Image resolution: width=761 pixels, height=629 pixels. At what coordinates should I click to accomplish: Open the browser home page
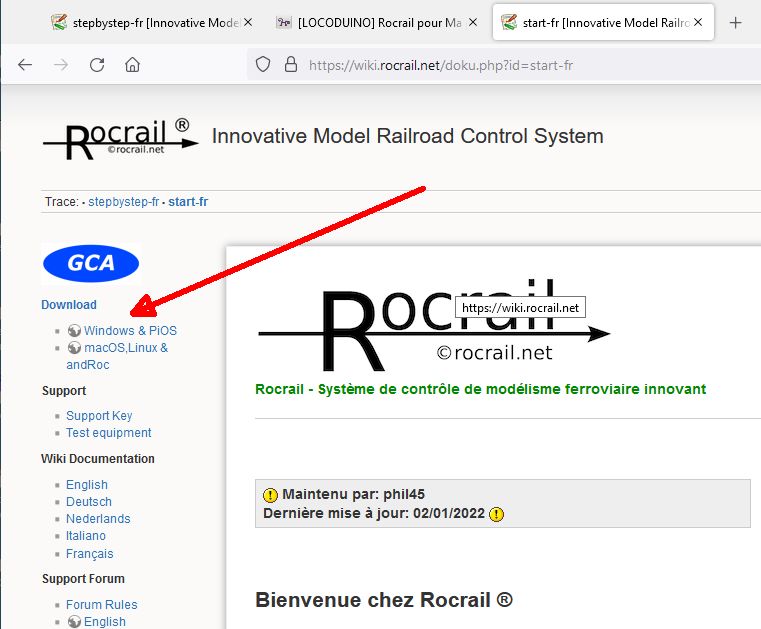pos(132,65)
